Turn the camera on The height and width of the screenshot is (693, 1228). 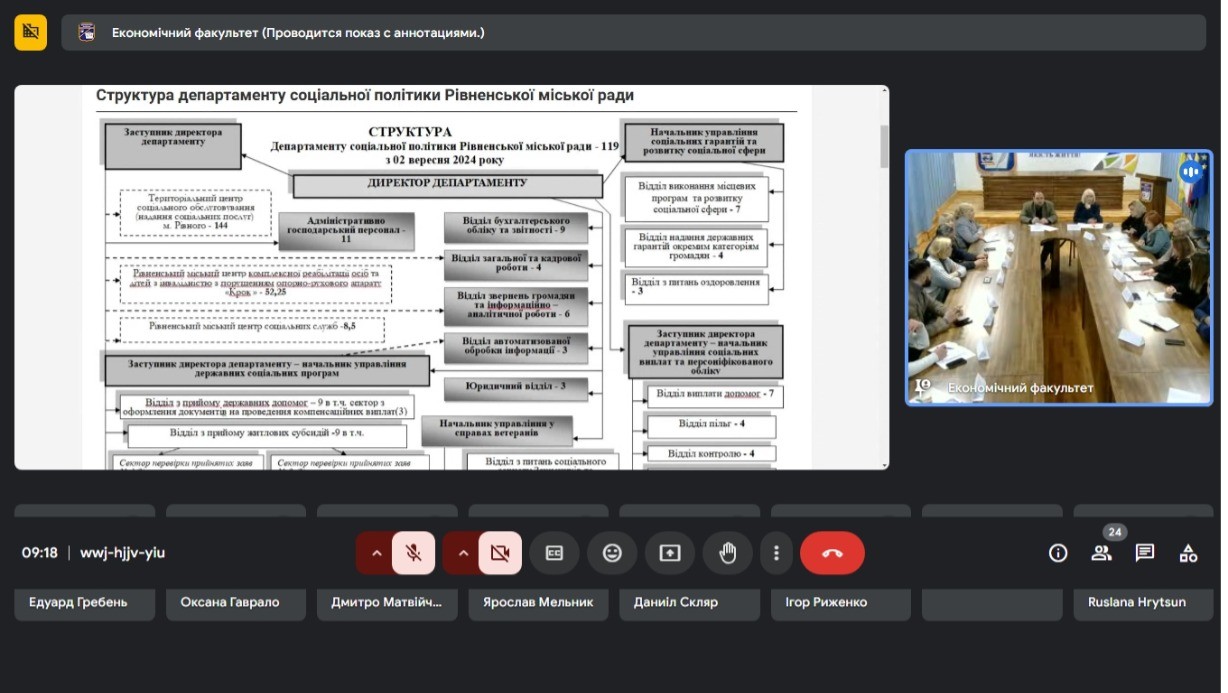pos(500,553)
